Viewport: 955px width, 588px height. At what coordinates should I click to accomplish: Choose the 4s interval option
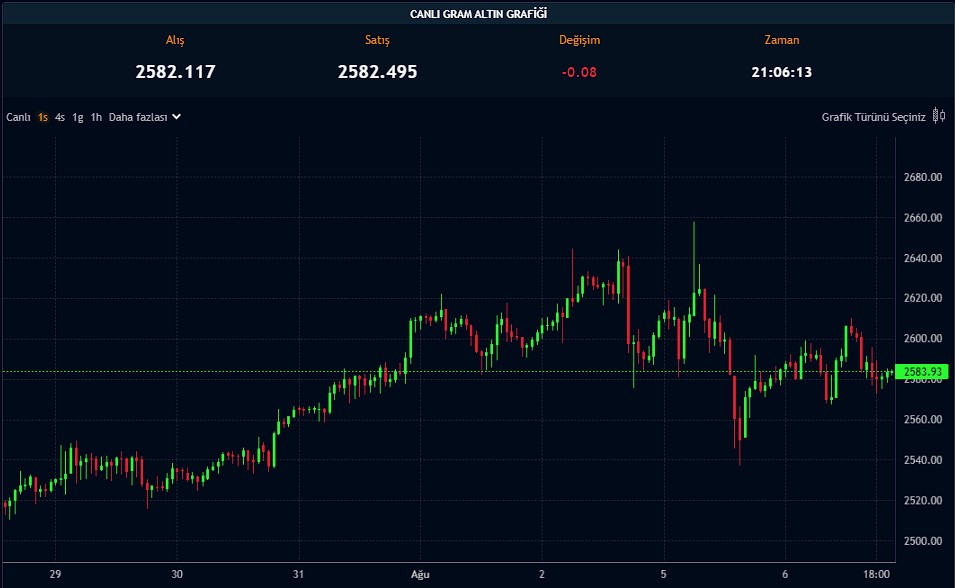coord(60,117)
